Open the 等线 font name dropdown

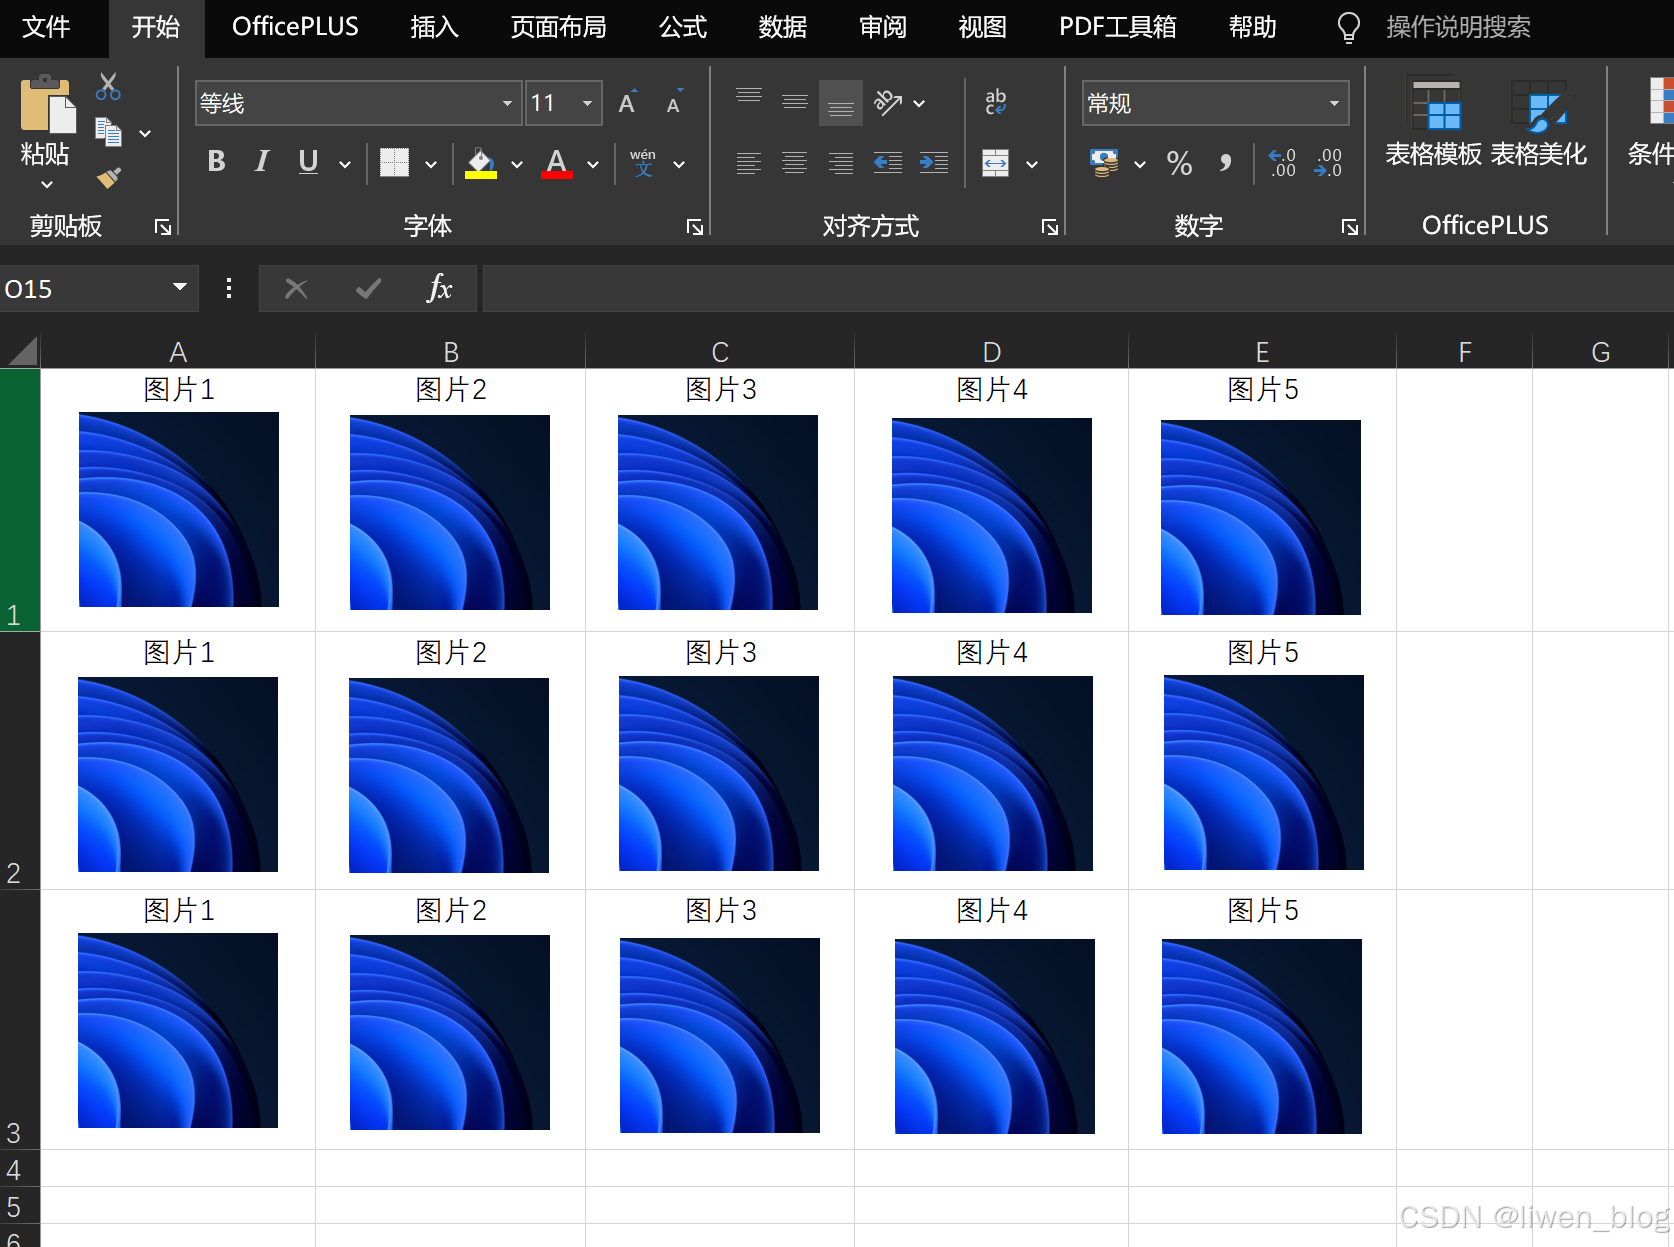point(507,103)
